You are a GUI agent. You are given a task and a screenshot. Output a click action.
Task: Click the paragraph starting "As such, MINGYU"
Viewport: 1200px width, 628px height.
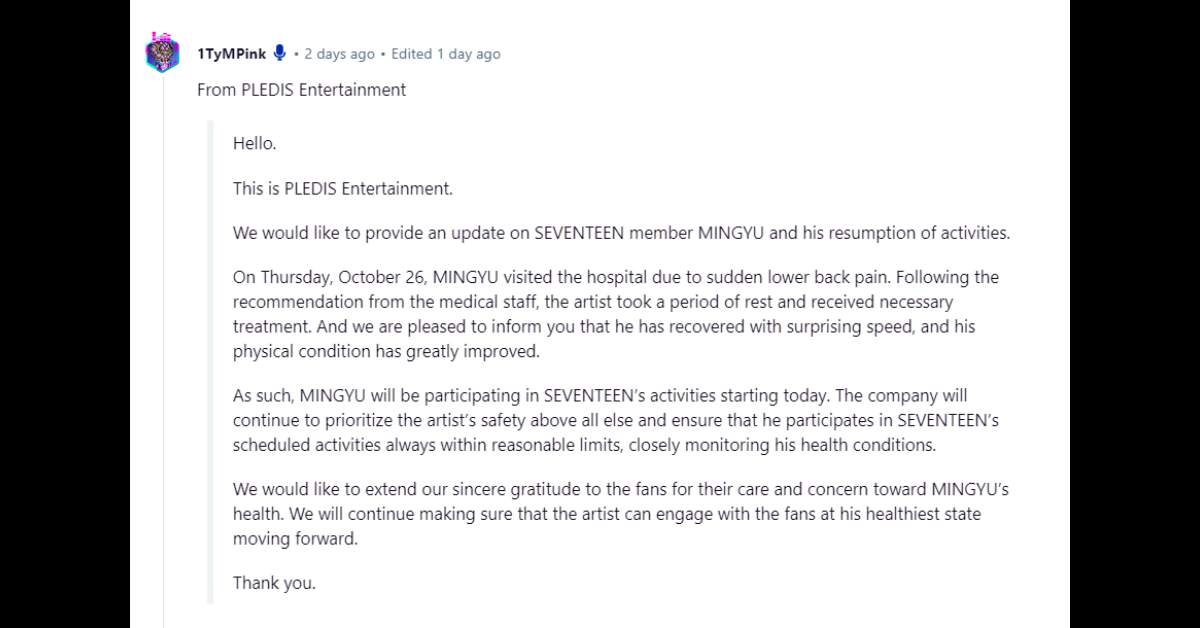click(616, 421)
